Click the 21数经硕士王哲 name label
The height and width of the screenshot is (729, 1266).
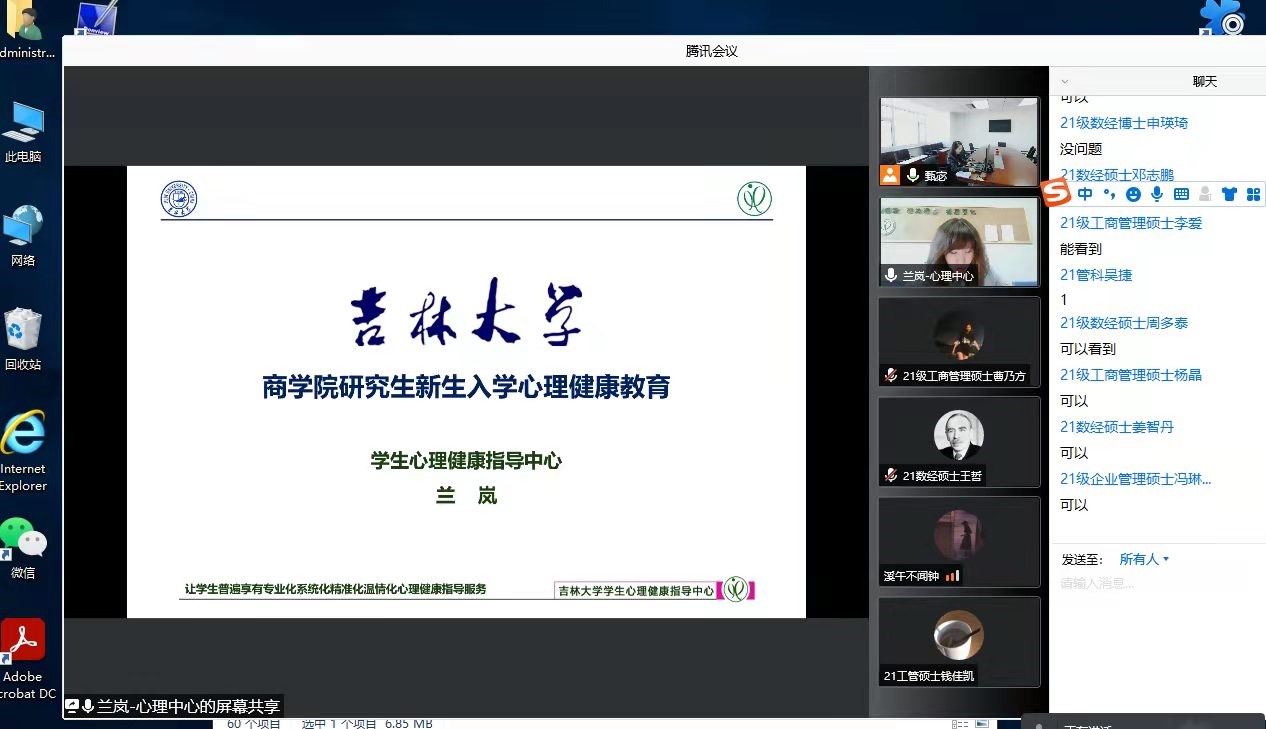pyautogui.click(x=944, y=476)
